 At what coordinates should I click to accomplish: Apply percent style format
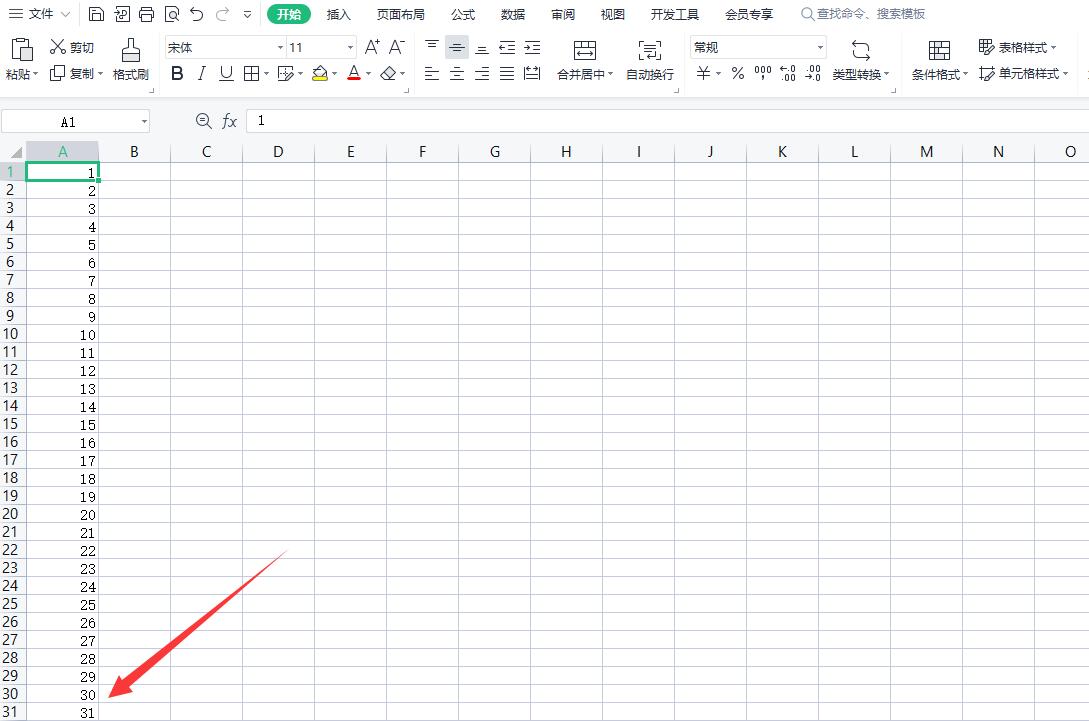(x=738, y=73)
